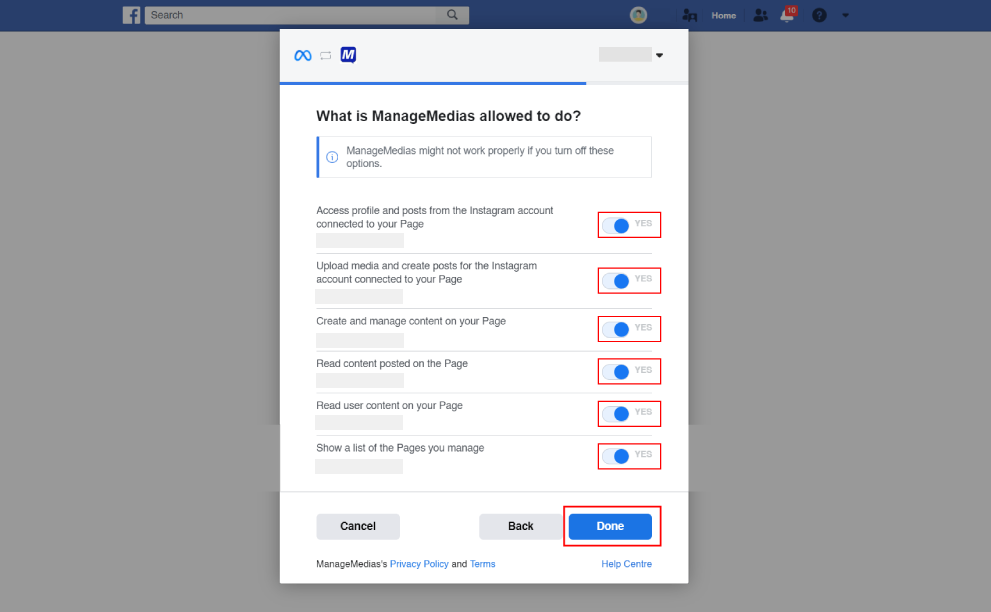The width and height of the screenshot is (991, 612).
Task: Open the top bar account menu arrow
Action: tap(845, 15)
